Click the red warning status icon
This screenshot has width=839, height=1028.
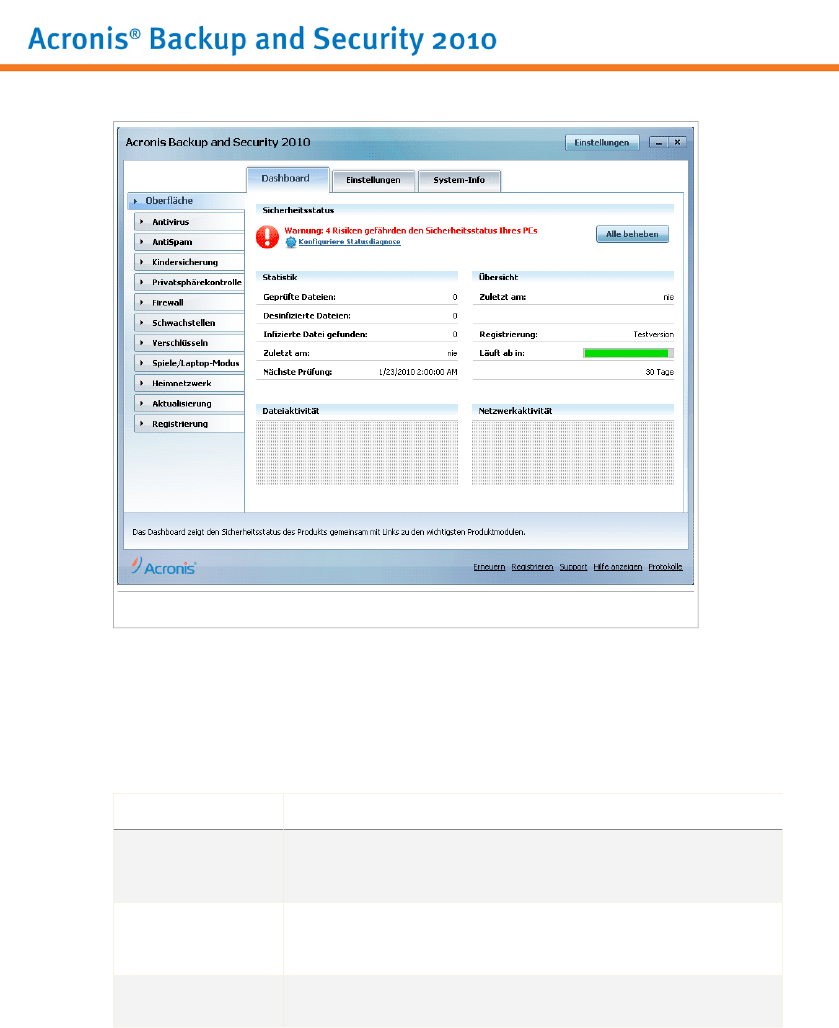(267, 237)
